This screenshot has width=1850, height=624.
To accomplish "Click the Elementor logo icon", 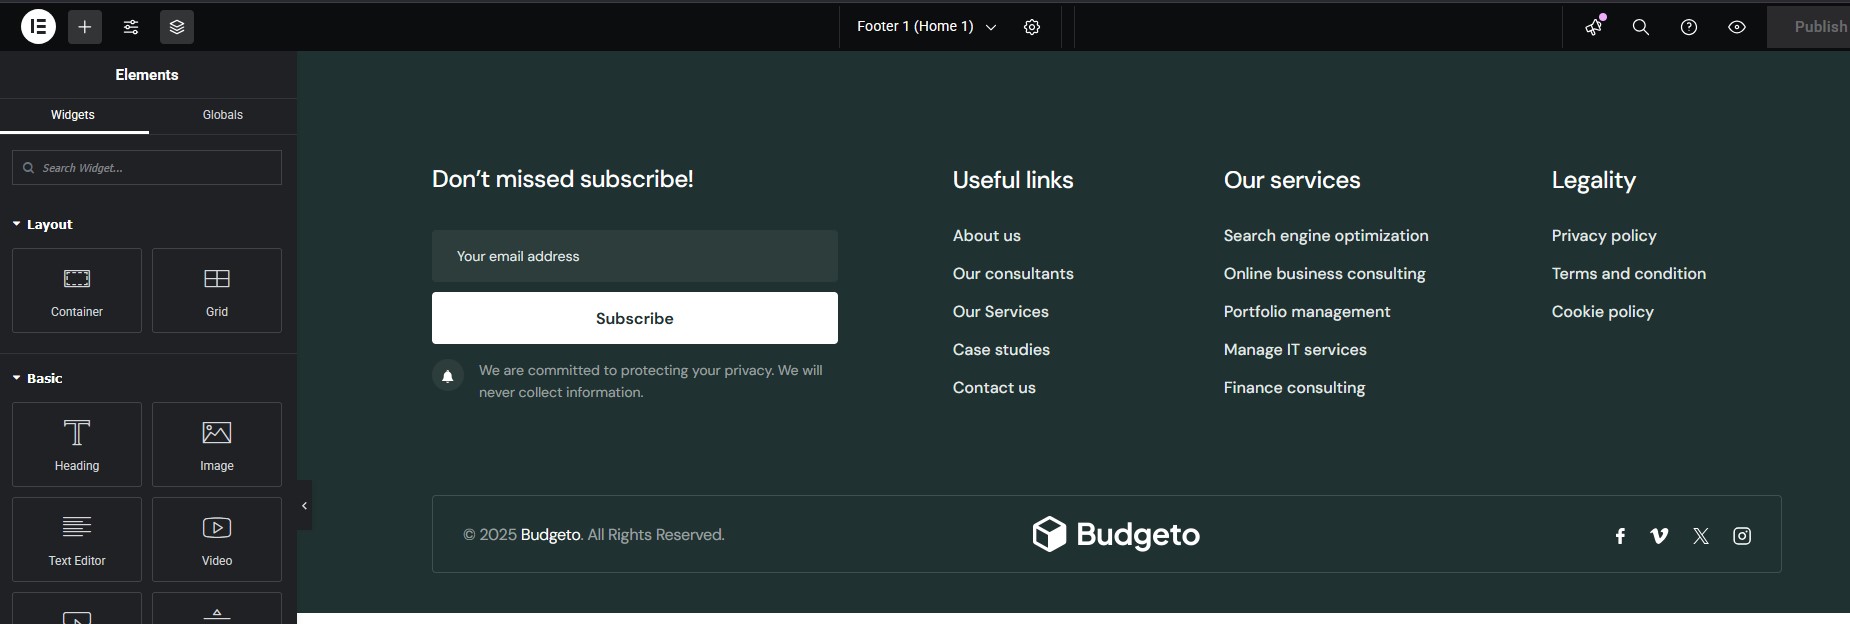I will click(38, 27).
